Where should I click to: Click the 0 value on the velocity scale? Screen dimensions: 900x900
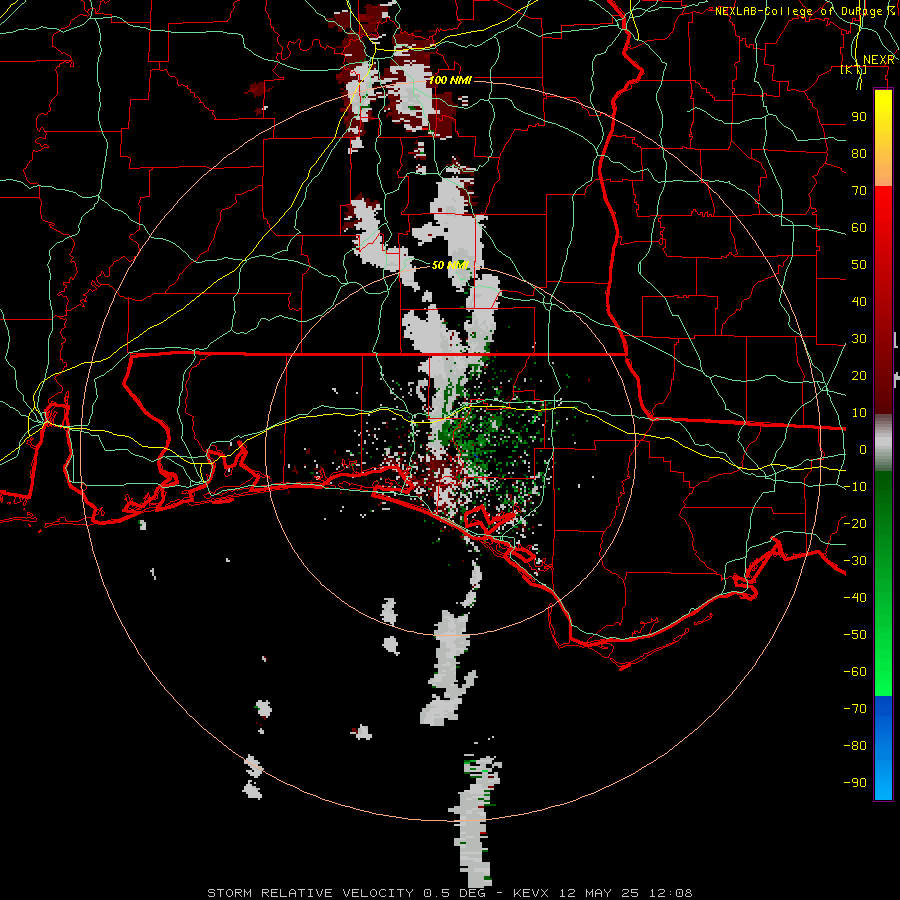863,450
